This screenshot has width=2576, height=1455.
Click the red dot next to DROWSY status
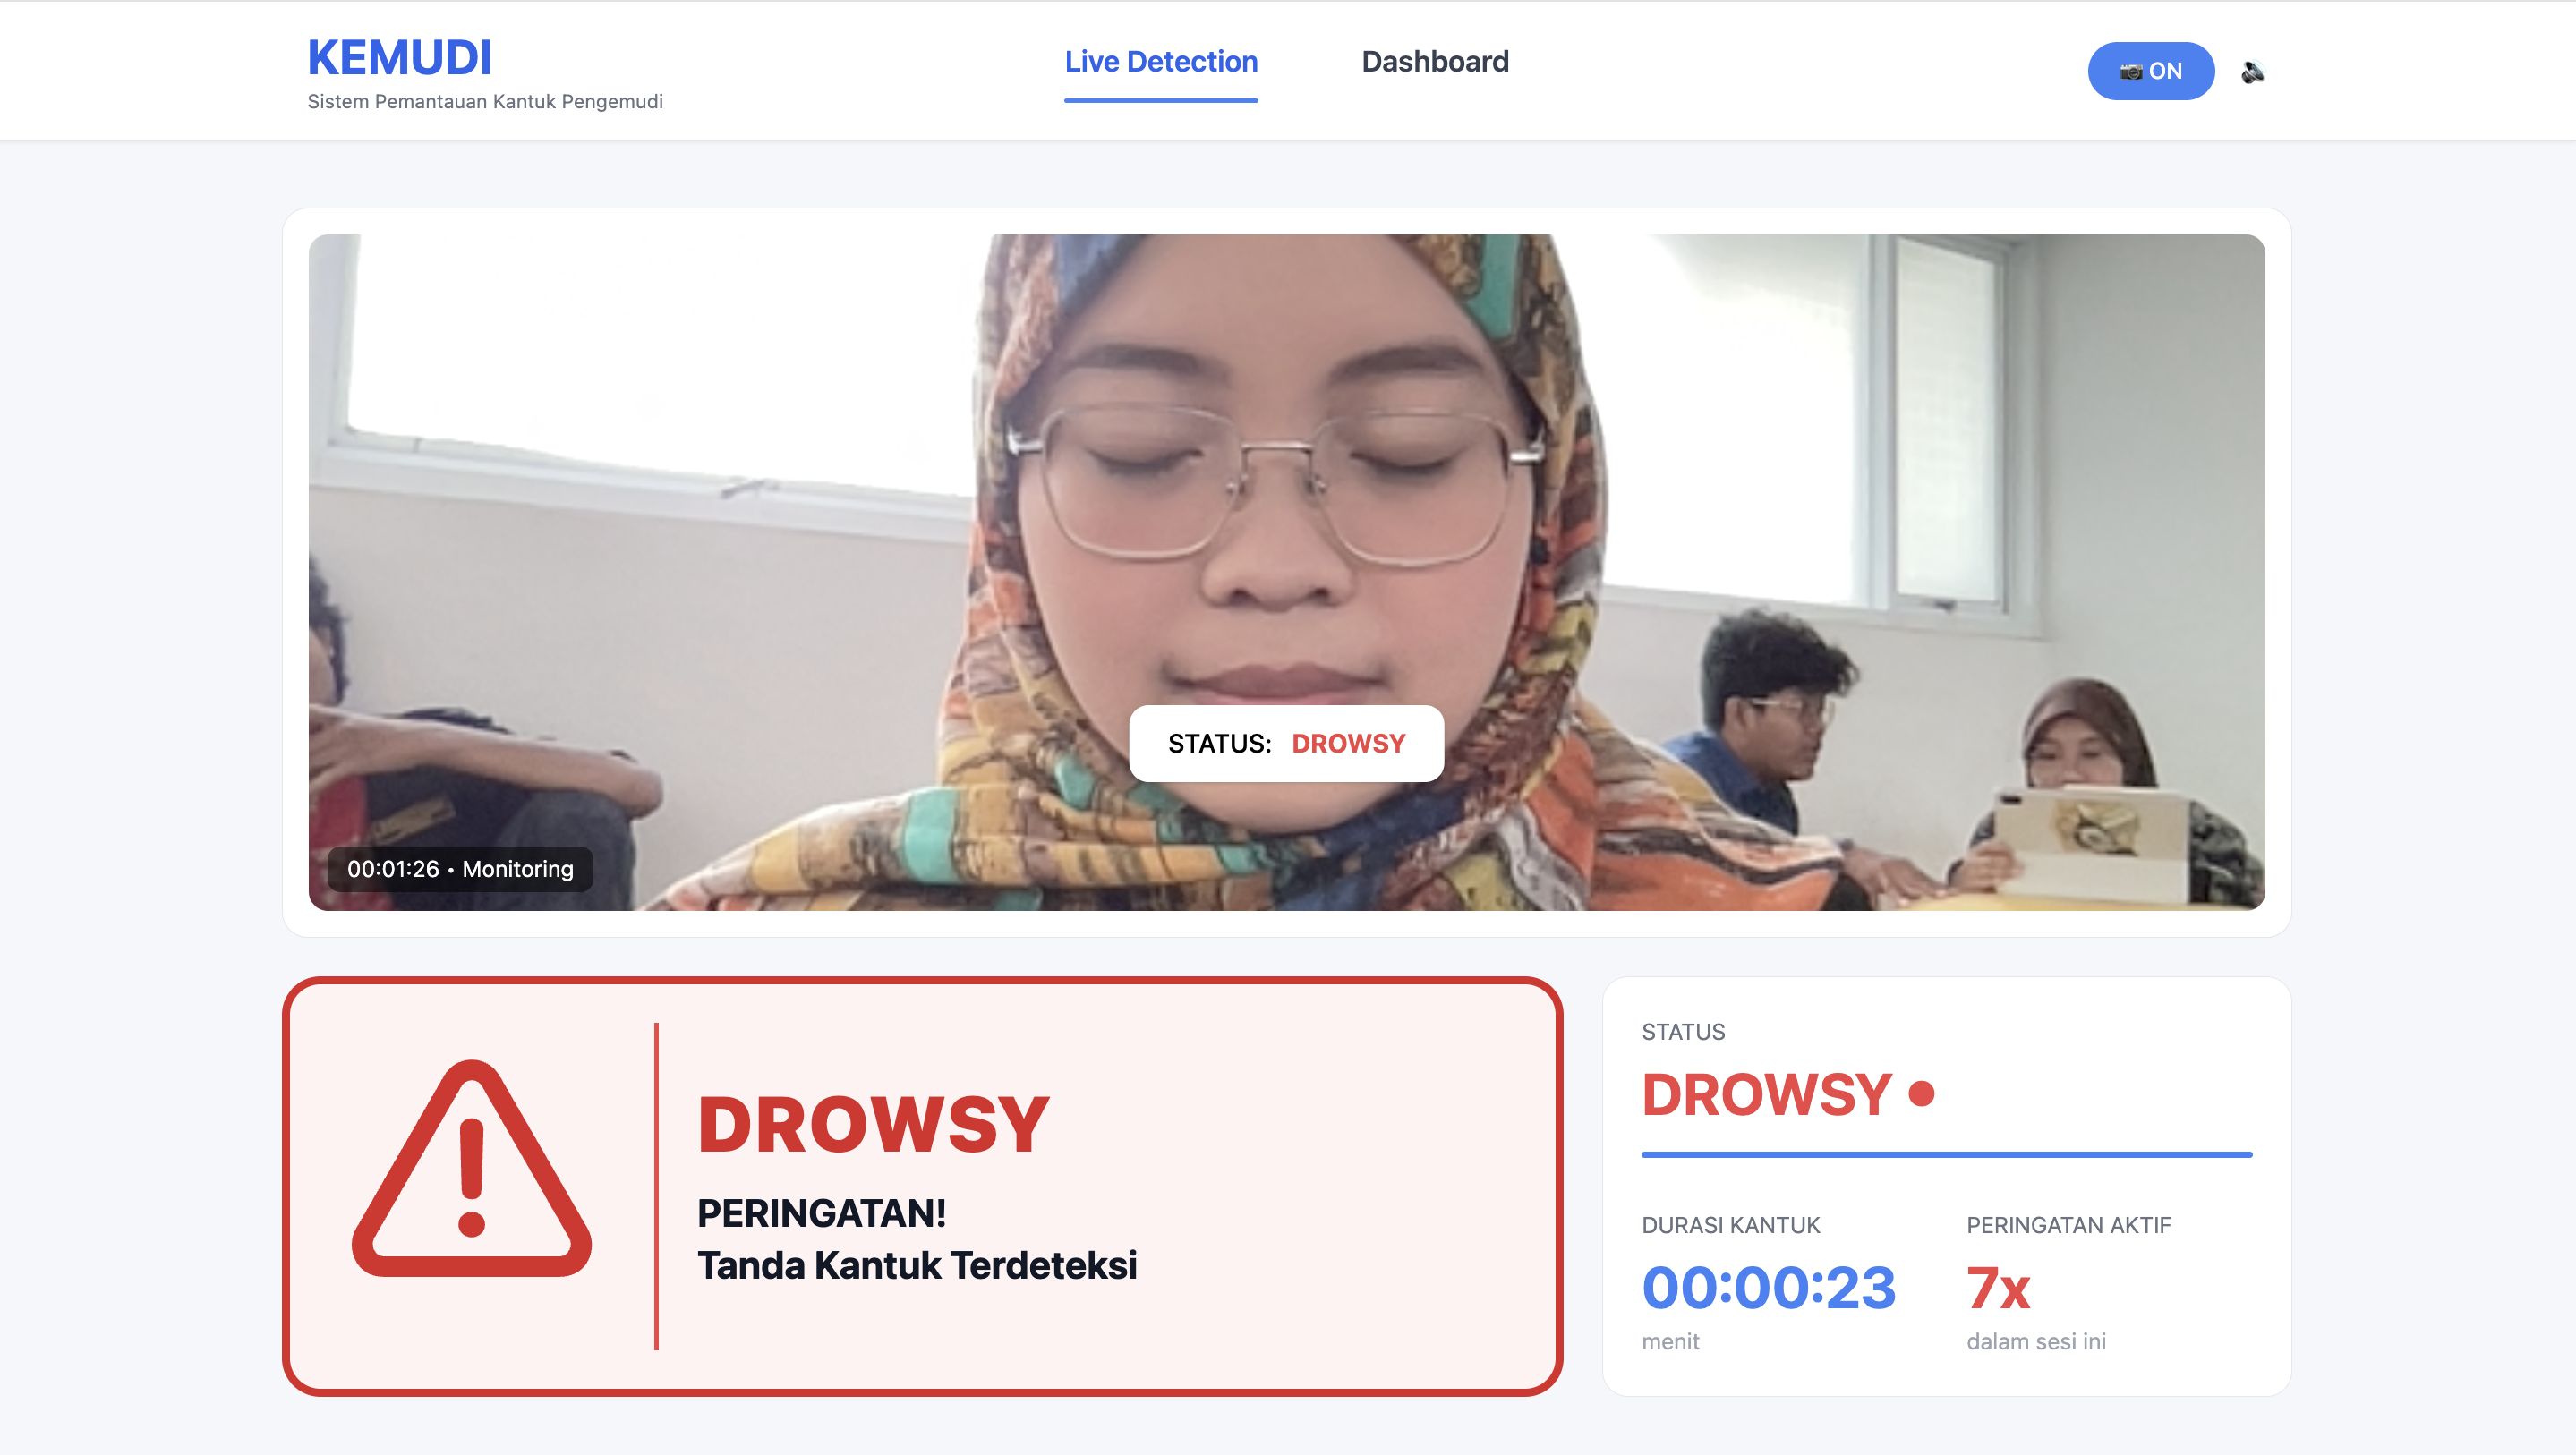[x=1921, y=1093]
